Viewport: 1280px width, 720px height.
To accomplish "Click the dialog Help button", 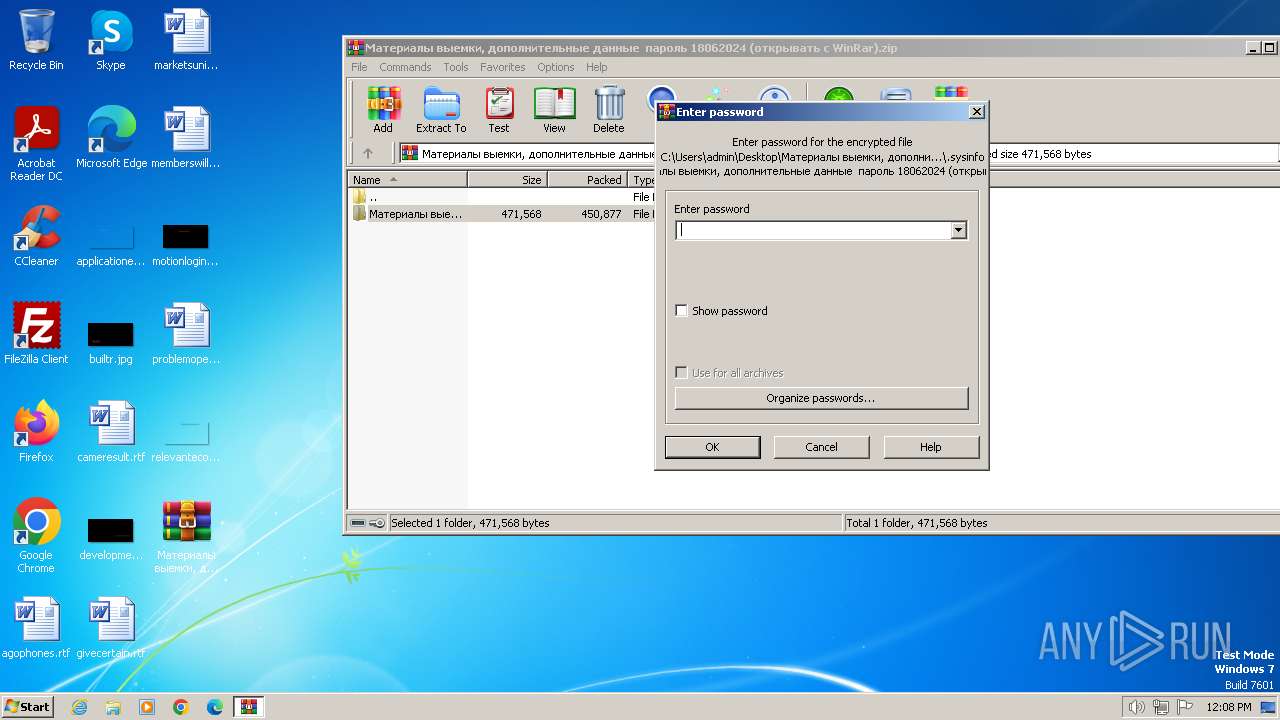I will pyautogui.click(x=930, y=447).
